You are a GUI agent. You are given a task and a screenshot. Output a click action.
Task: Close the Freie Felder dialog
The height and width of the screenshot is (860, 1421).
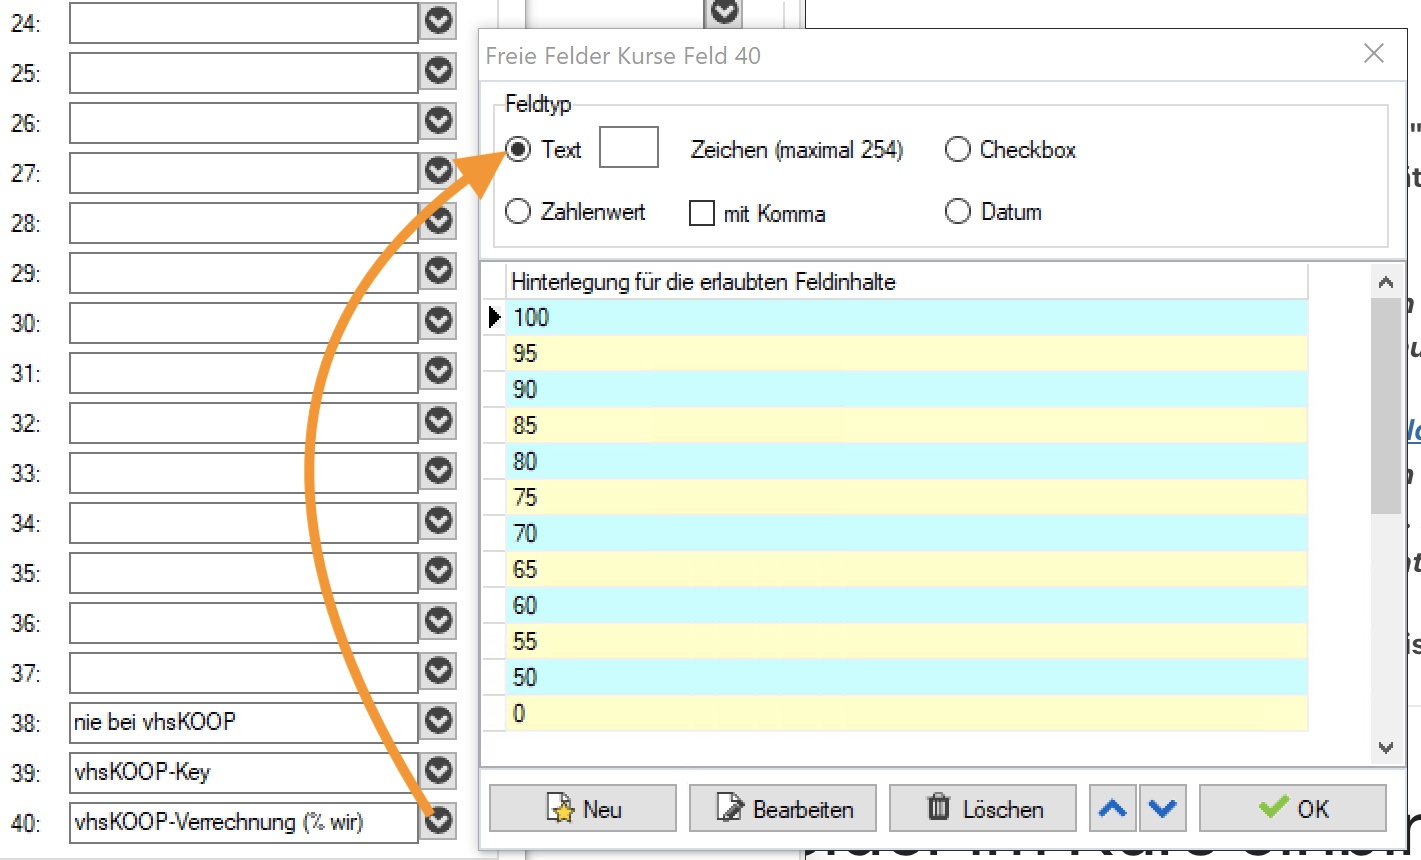1374,54
